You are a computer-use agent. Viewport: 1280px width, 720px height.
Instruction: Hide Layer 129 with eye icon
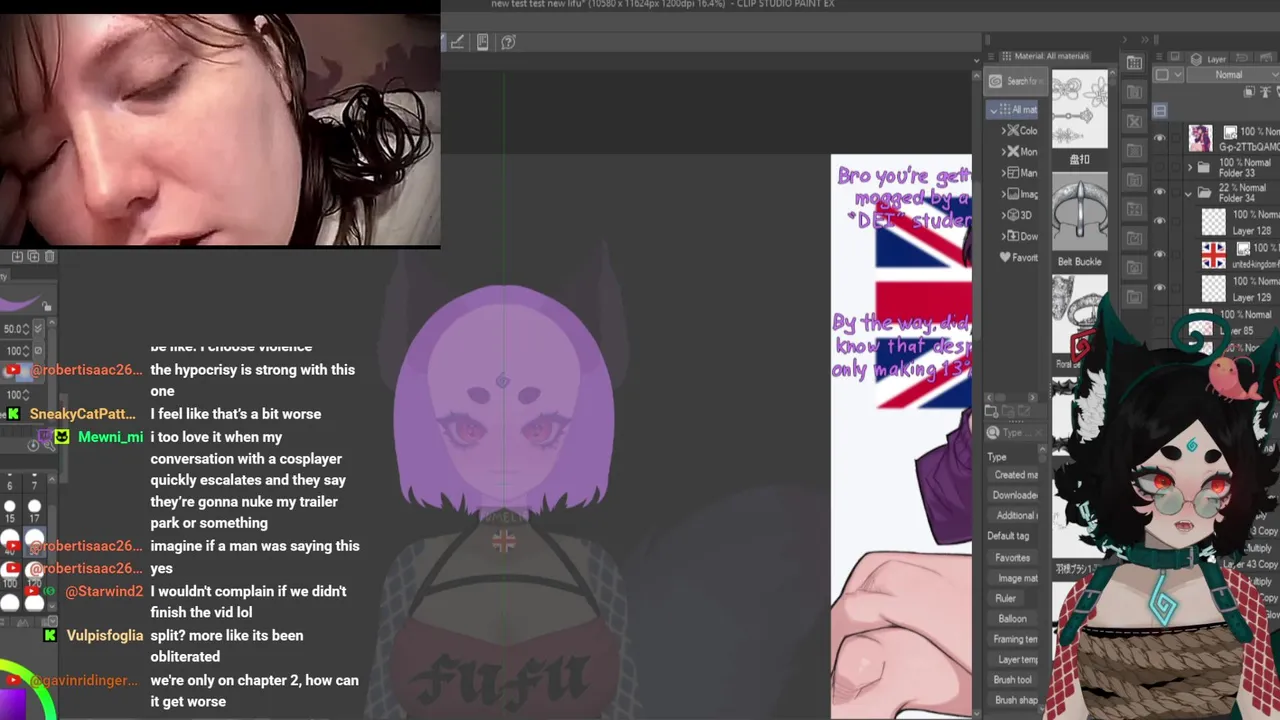point(1160,289)
